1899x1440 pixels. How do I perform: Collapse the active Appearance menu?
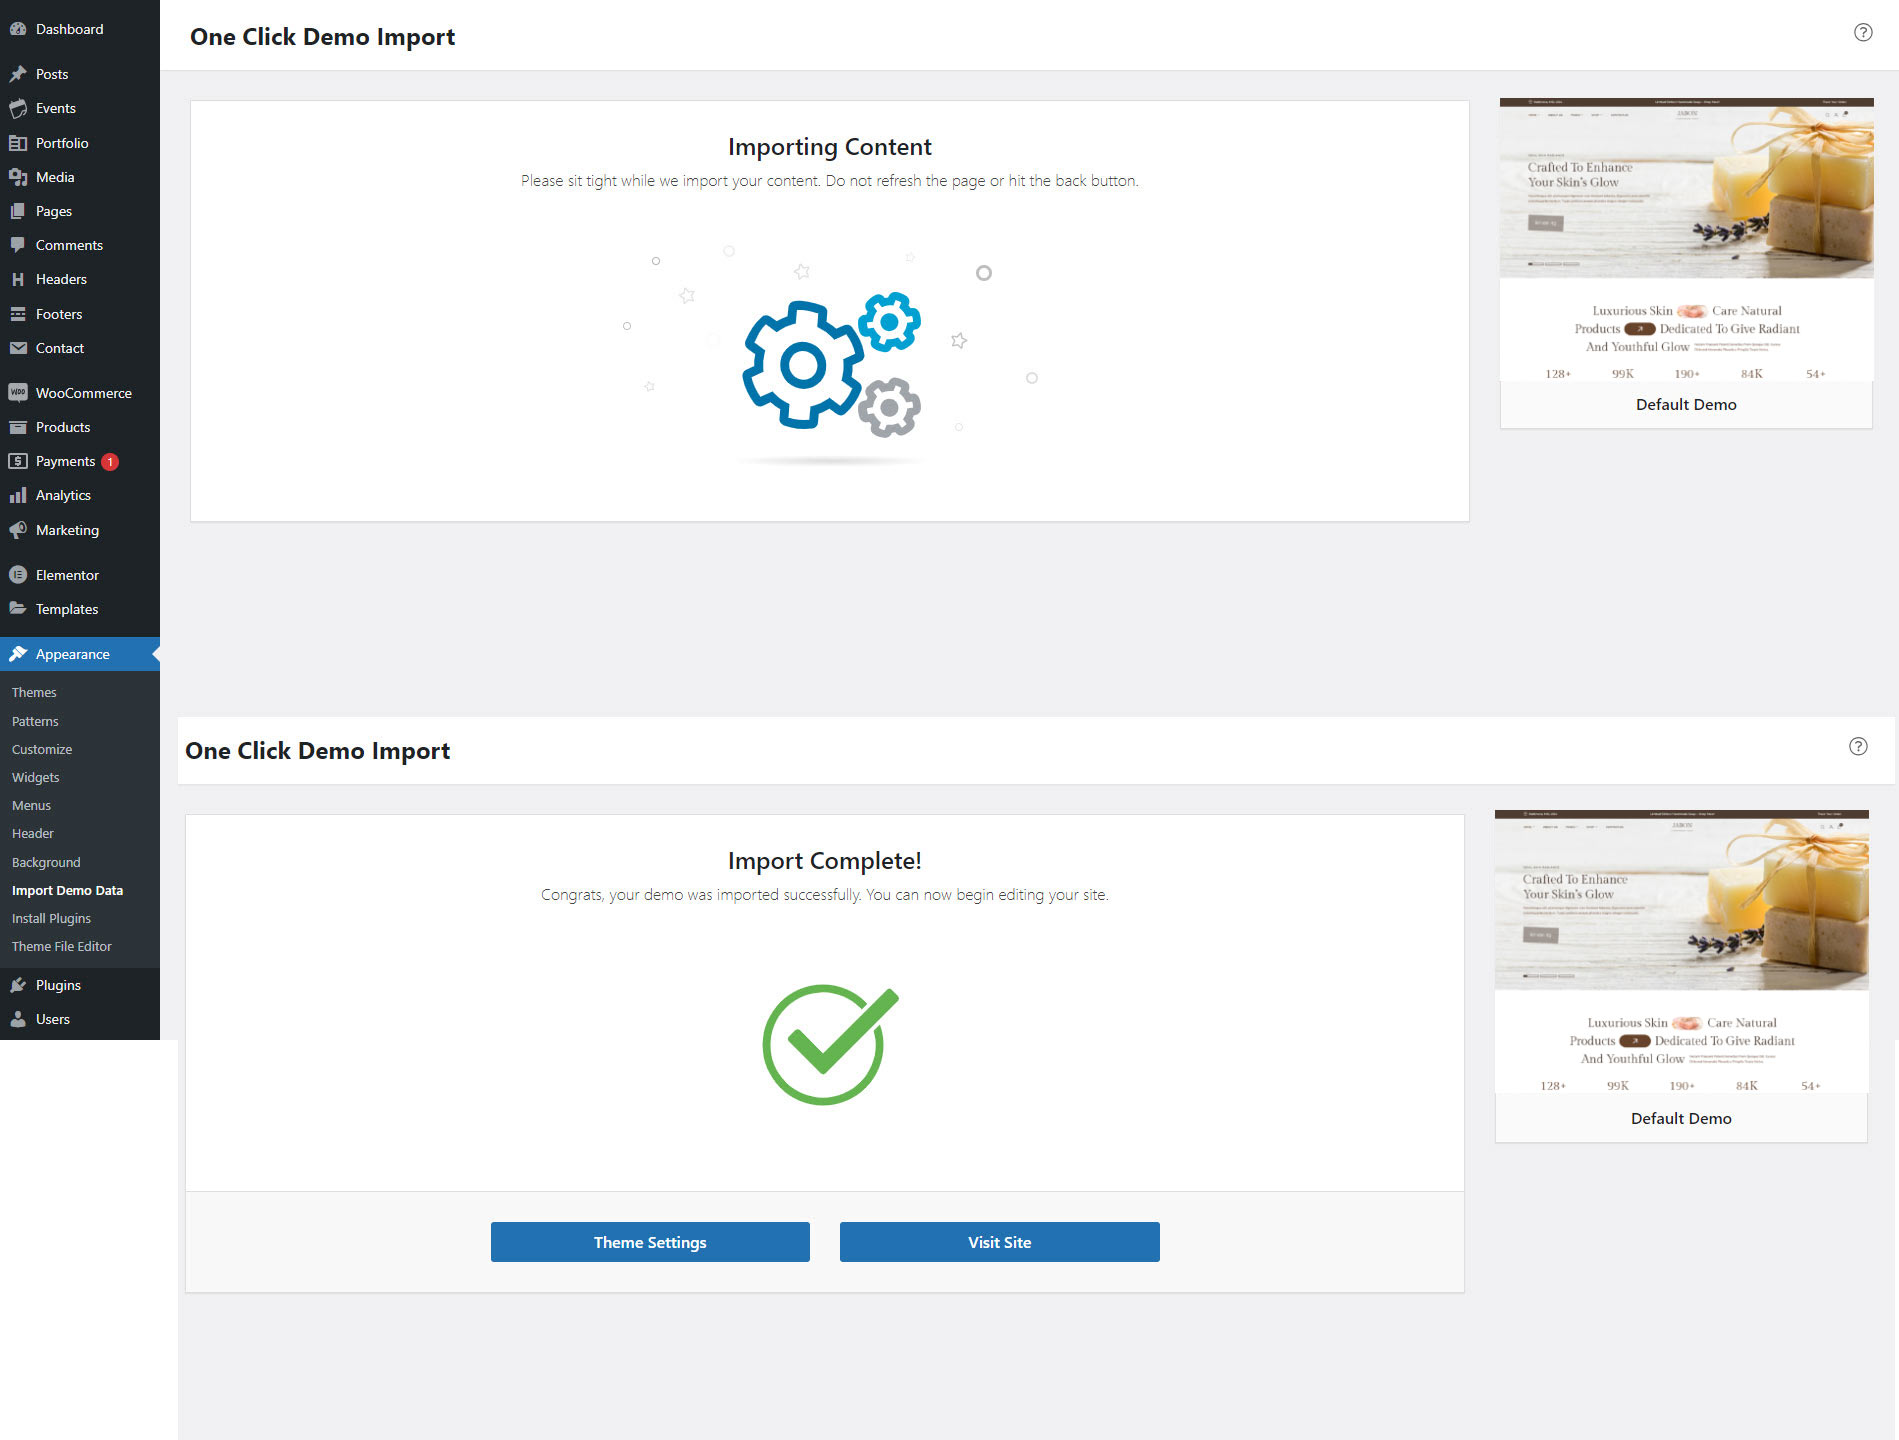(73, 654)
